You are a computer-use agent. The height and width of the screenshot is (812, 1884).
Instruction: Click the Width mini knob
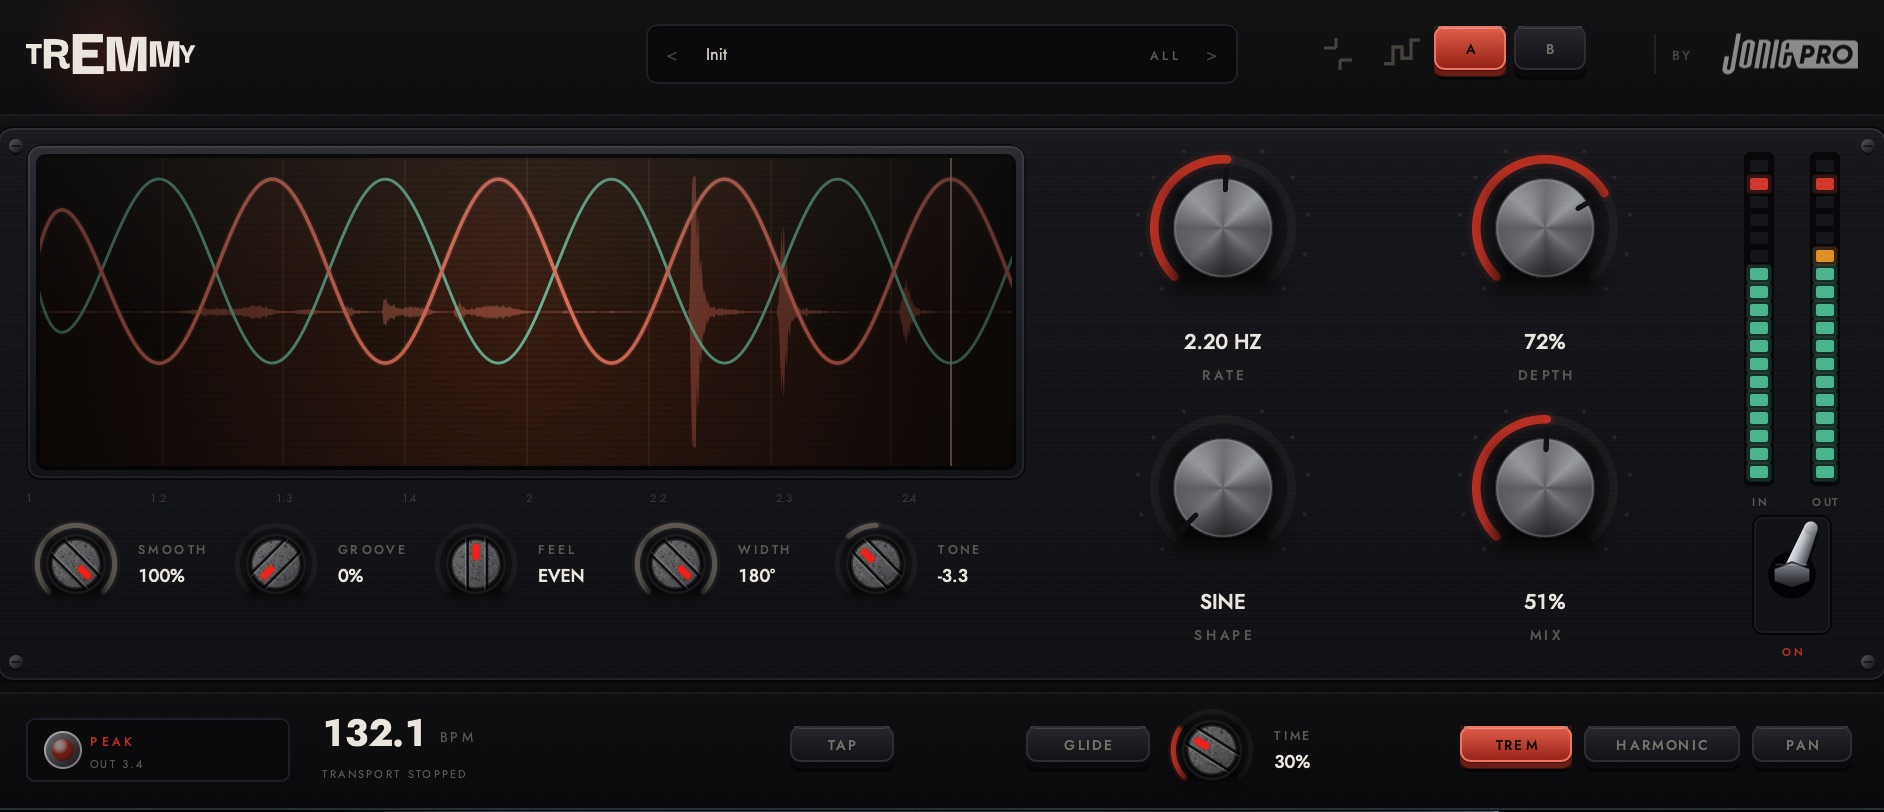tap(676, 563)
